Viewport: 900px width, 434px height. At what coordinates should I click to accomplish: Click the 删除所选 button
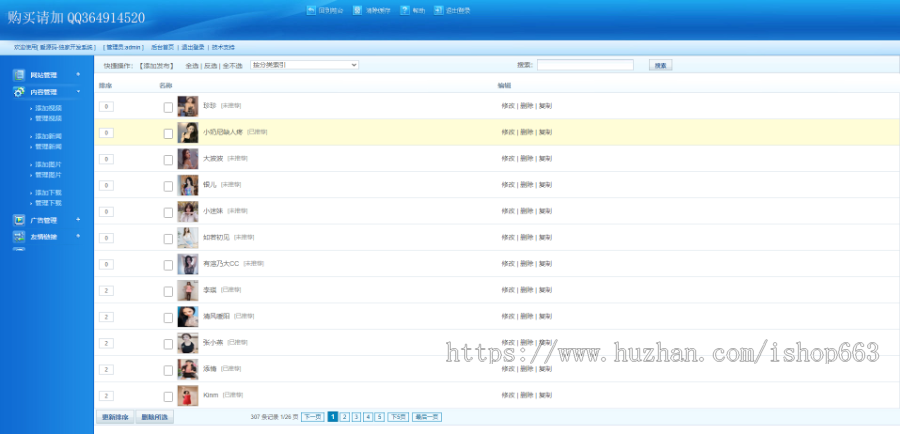pos(154,417)
